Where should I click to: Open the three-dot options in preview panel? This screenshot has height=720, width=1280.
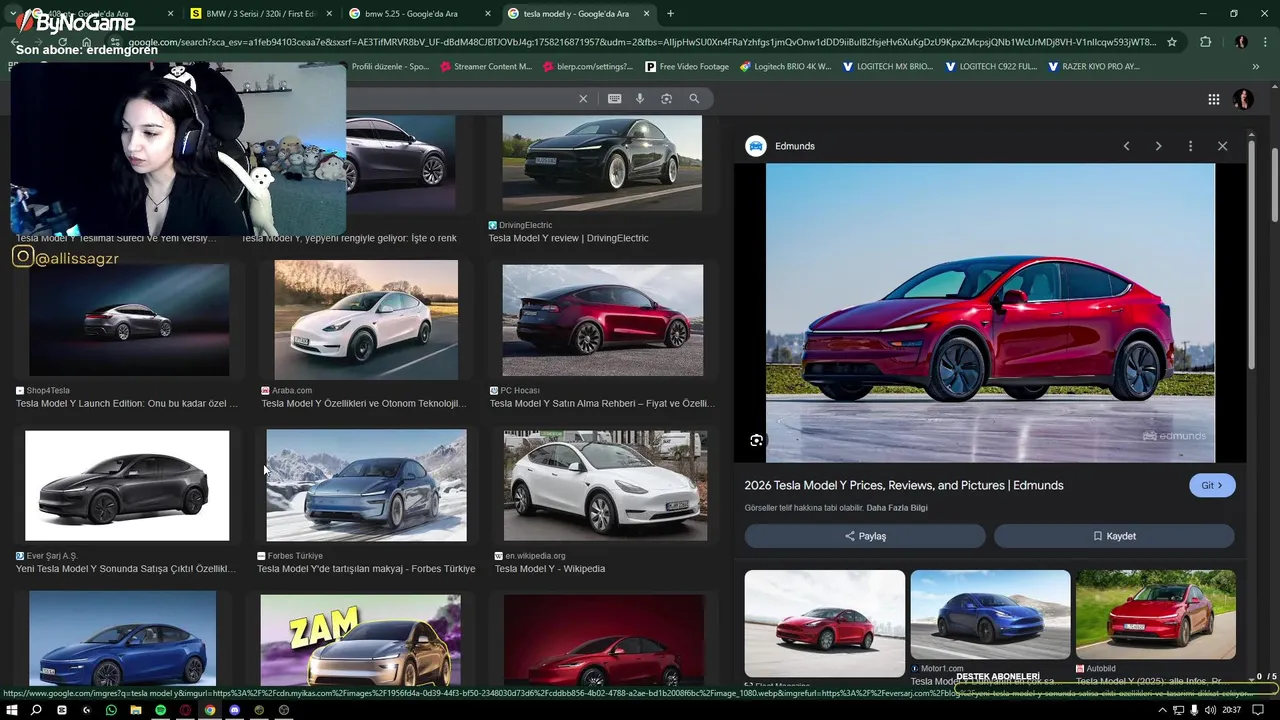[1190, 146]
